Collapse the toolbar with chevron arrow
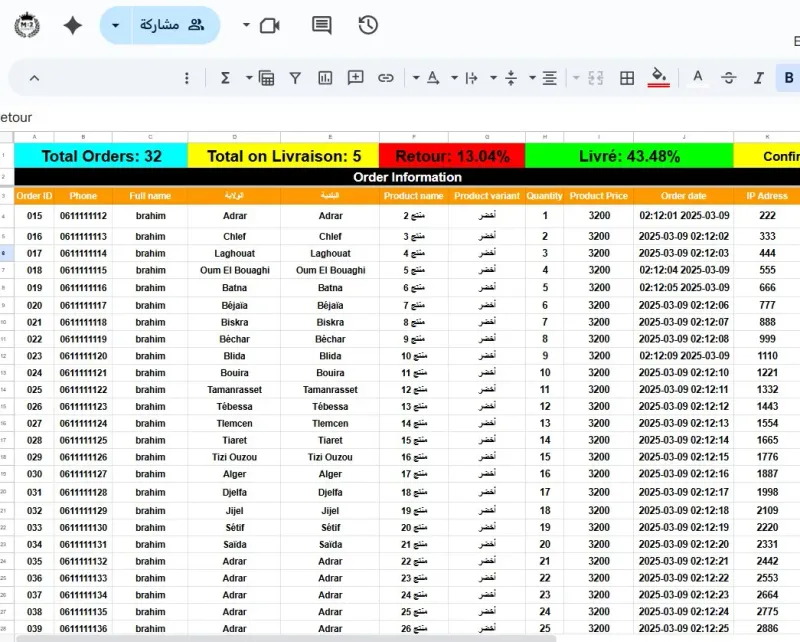 (x=34, y=78)
